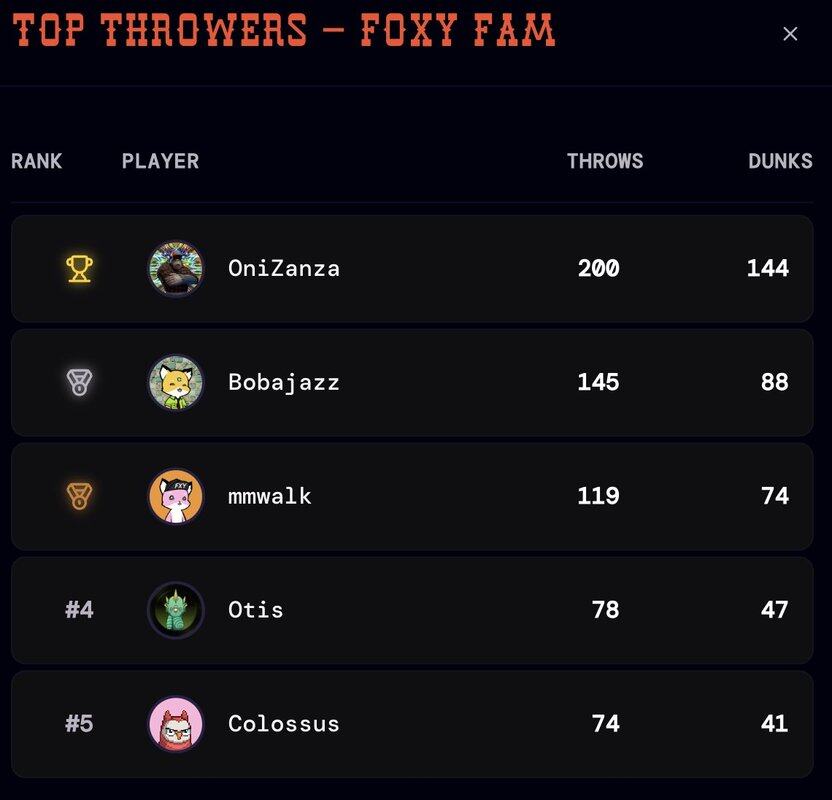
Task: Click OniZanza's 200 throws value
Action: 598,268
